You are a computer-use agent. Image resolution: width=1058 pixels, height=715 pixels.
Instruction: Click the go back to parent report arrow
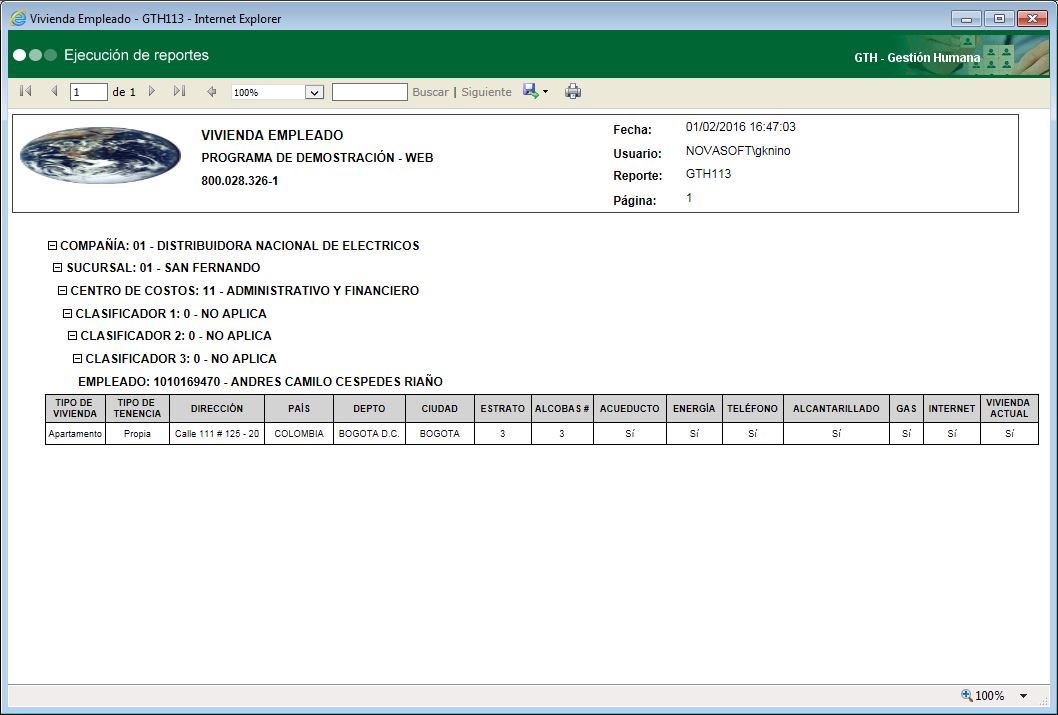click(x=211, y=91)
